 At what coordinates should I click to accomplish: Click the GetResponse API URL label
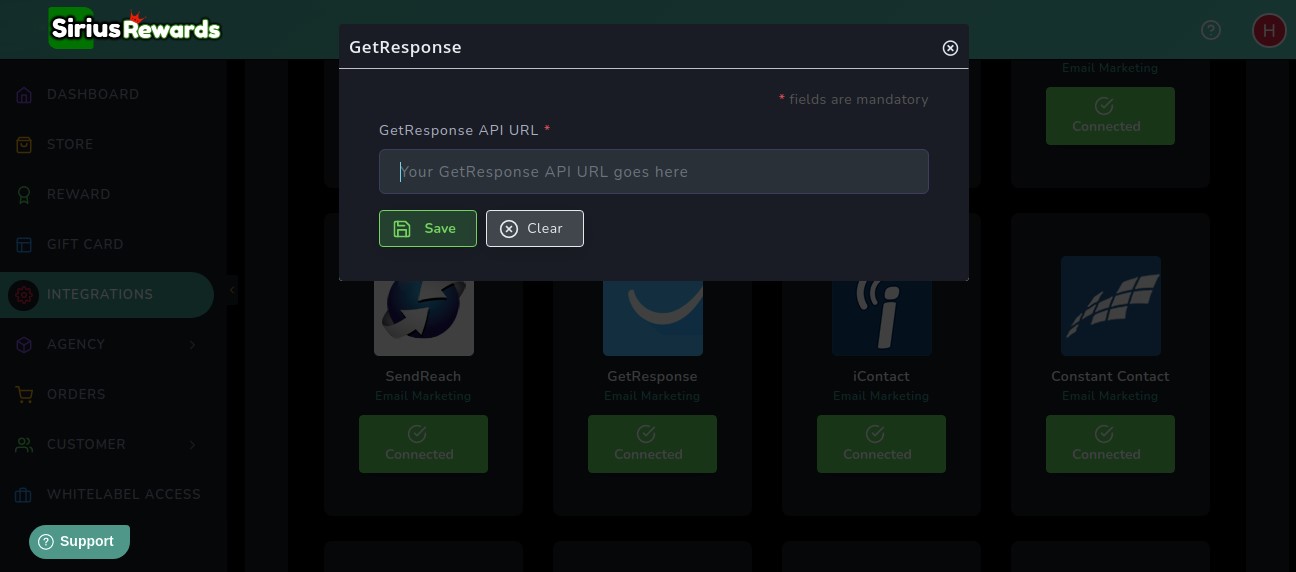[x=464, y=131]
